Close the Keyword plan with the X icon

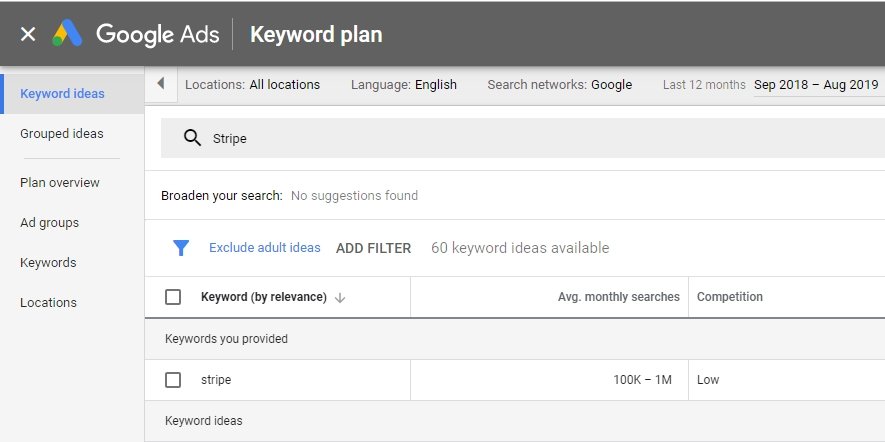28,34
